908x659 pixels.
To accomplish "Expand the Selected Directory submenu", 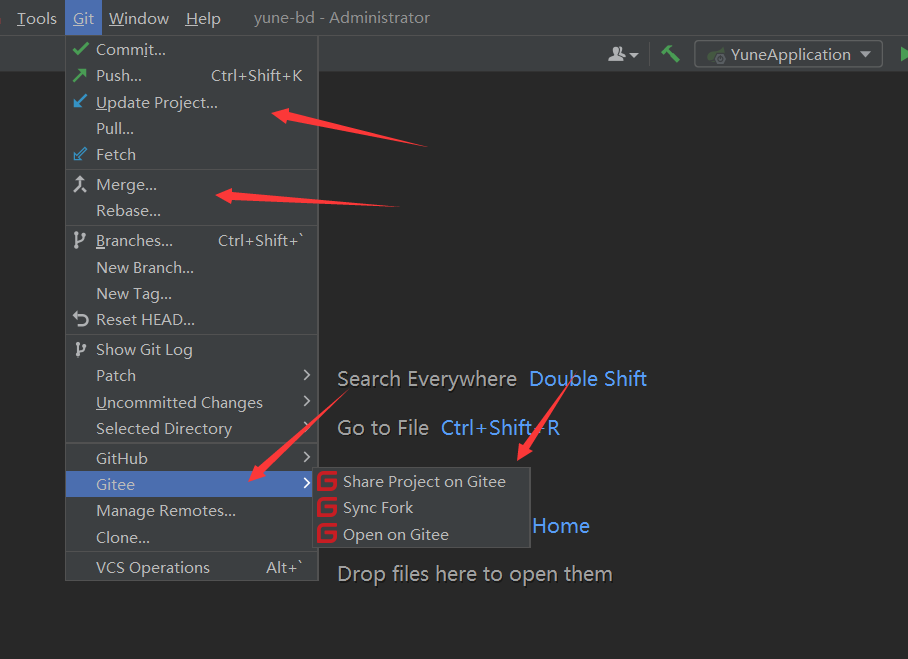I will click(307, 427).
